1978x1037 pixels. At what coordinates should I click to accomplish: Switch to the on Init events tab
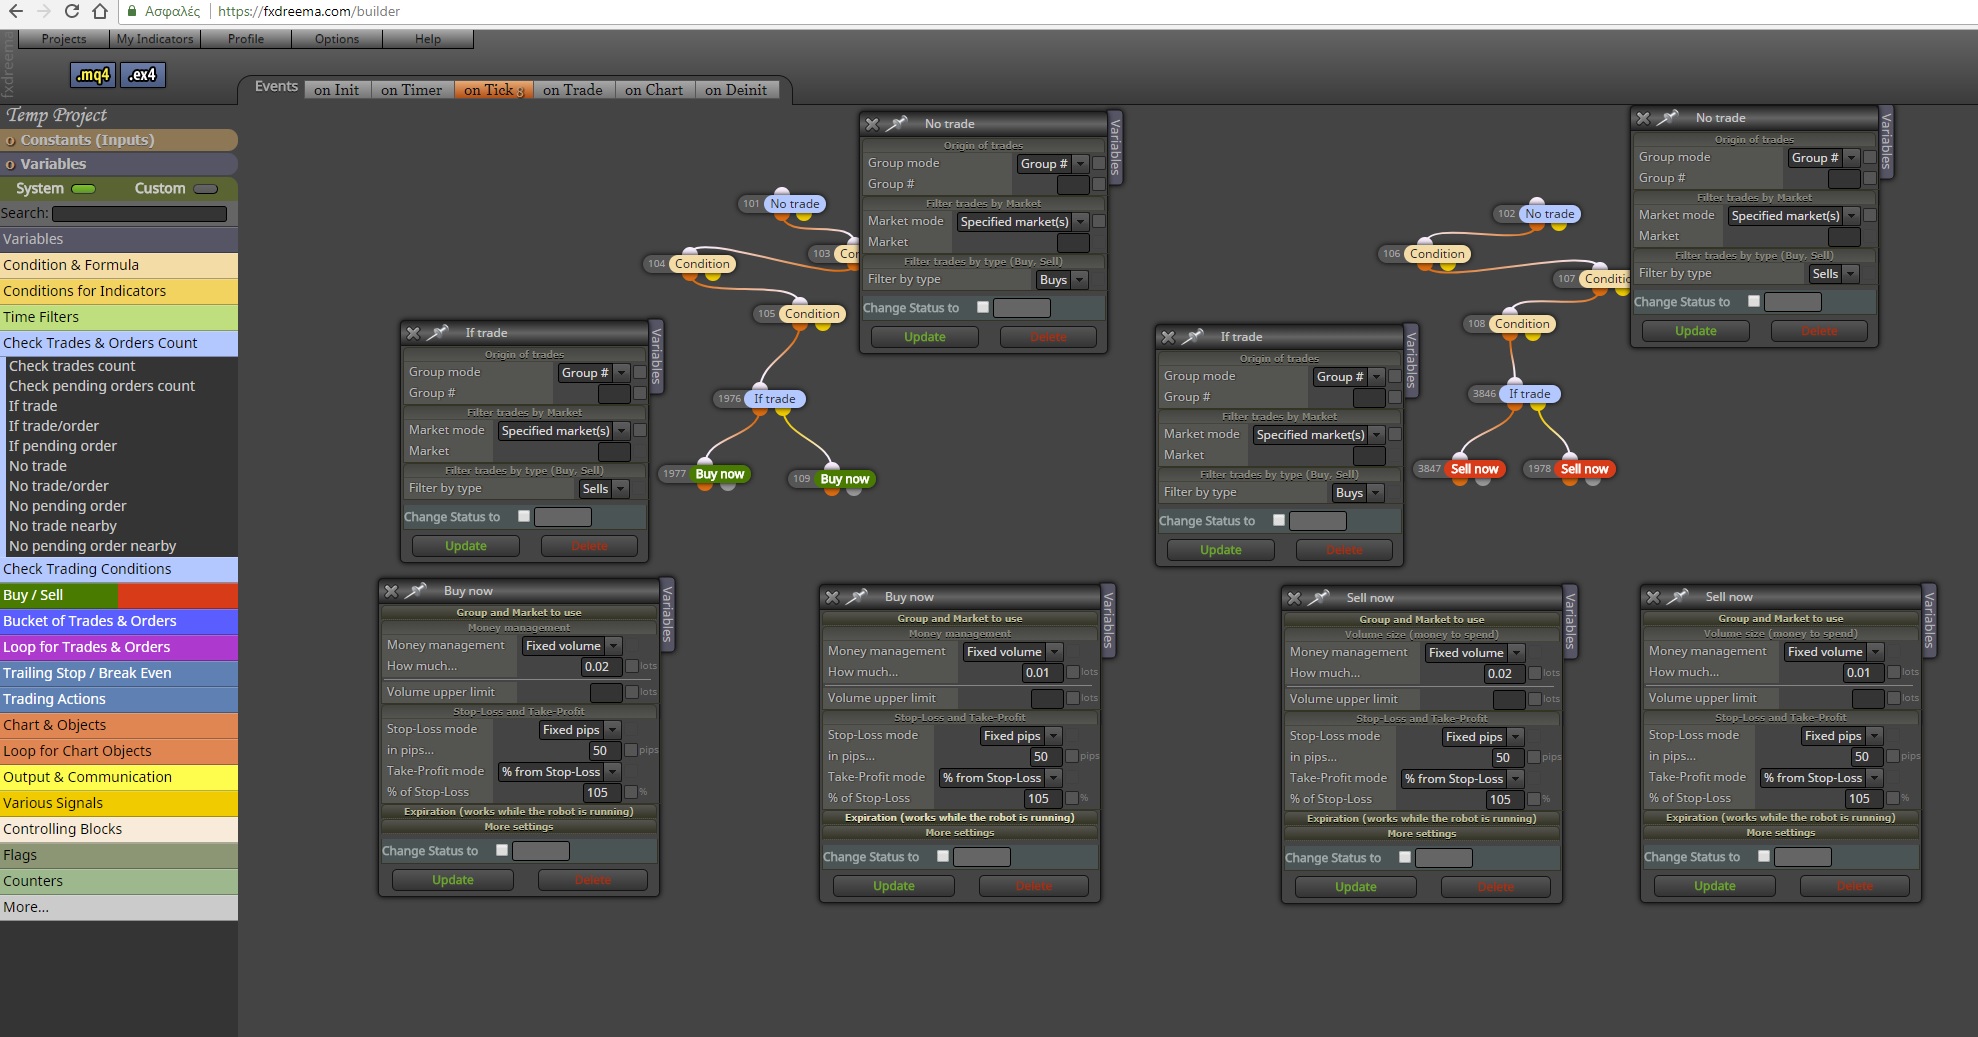pyautogui.click(x=336, y=90)
